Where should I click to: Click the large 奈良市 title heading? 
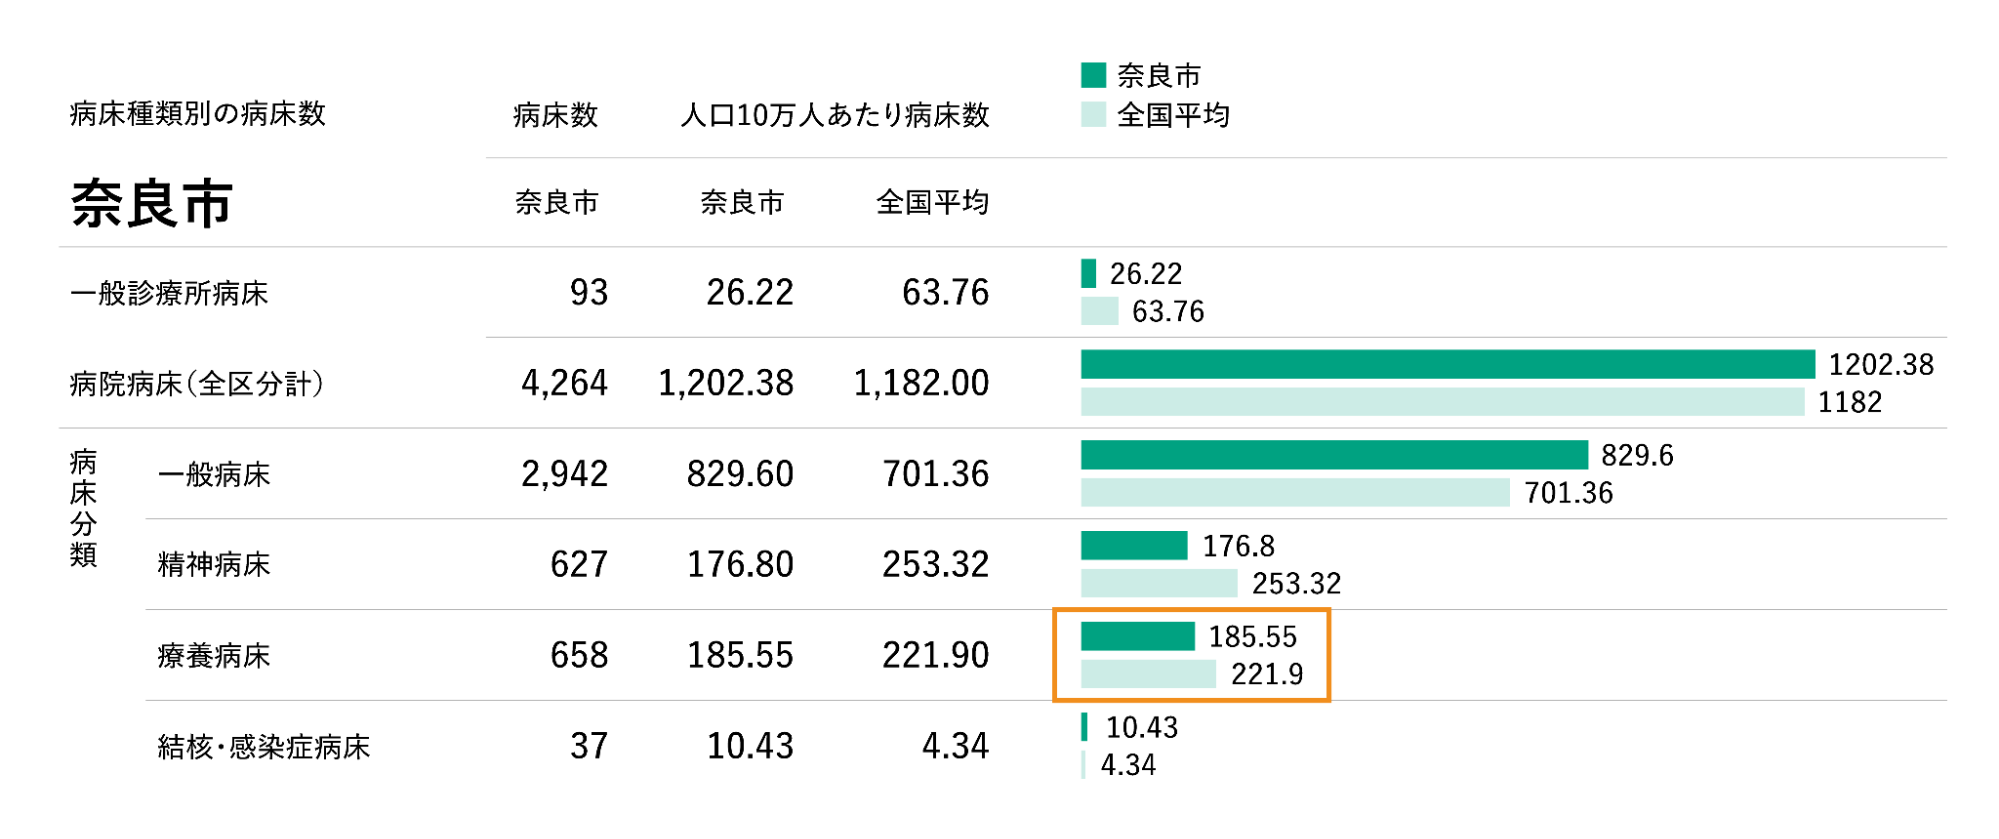point(152,204)
